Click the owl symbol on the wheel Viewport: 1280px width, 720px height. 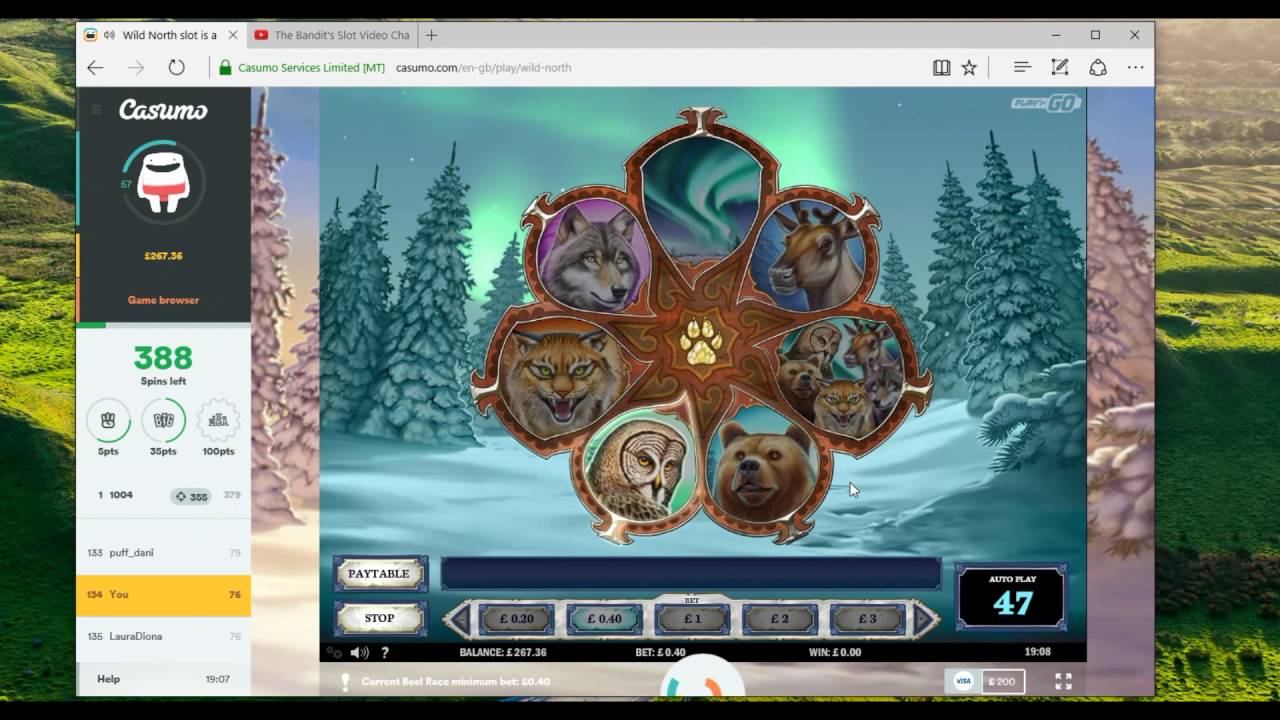pyautogui.click(x=640, y=467)
